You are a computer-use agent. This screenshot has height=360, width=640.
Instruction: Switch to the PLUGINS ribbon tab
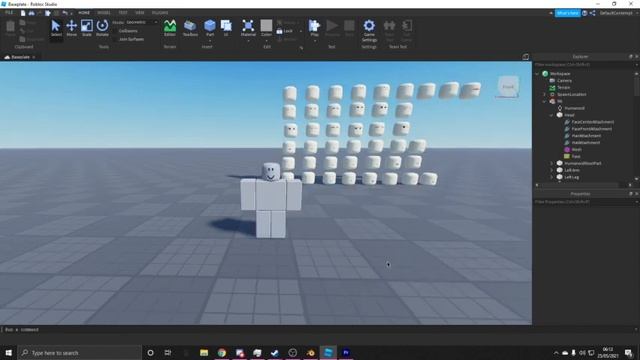tap(160, 13)
